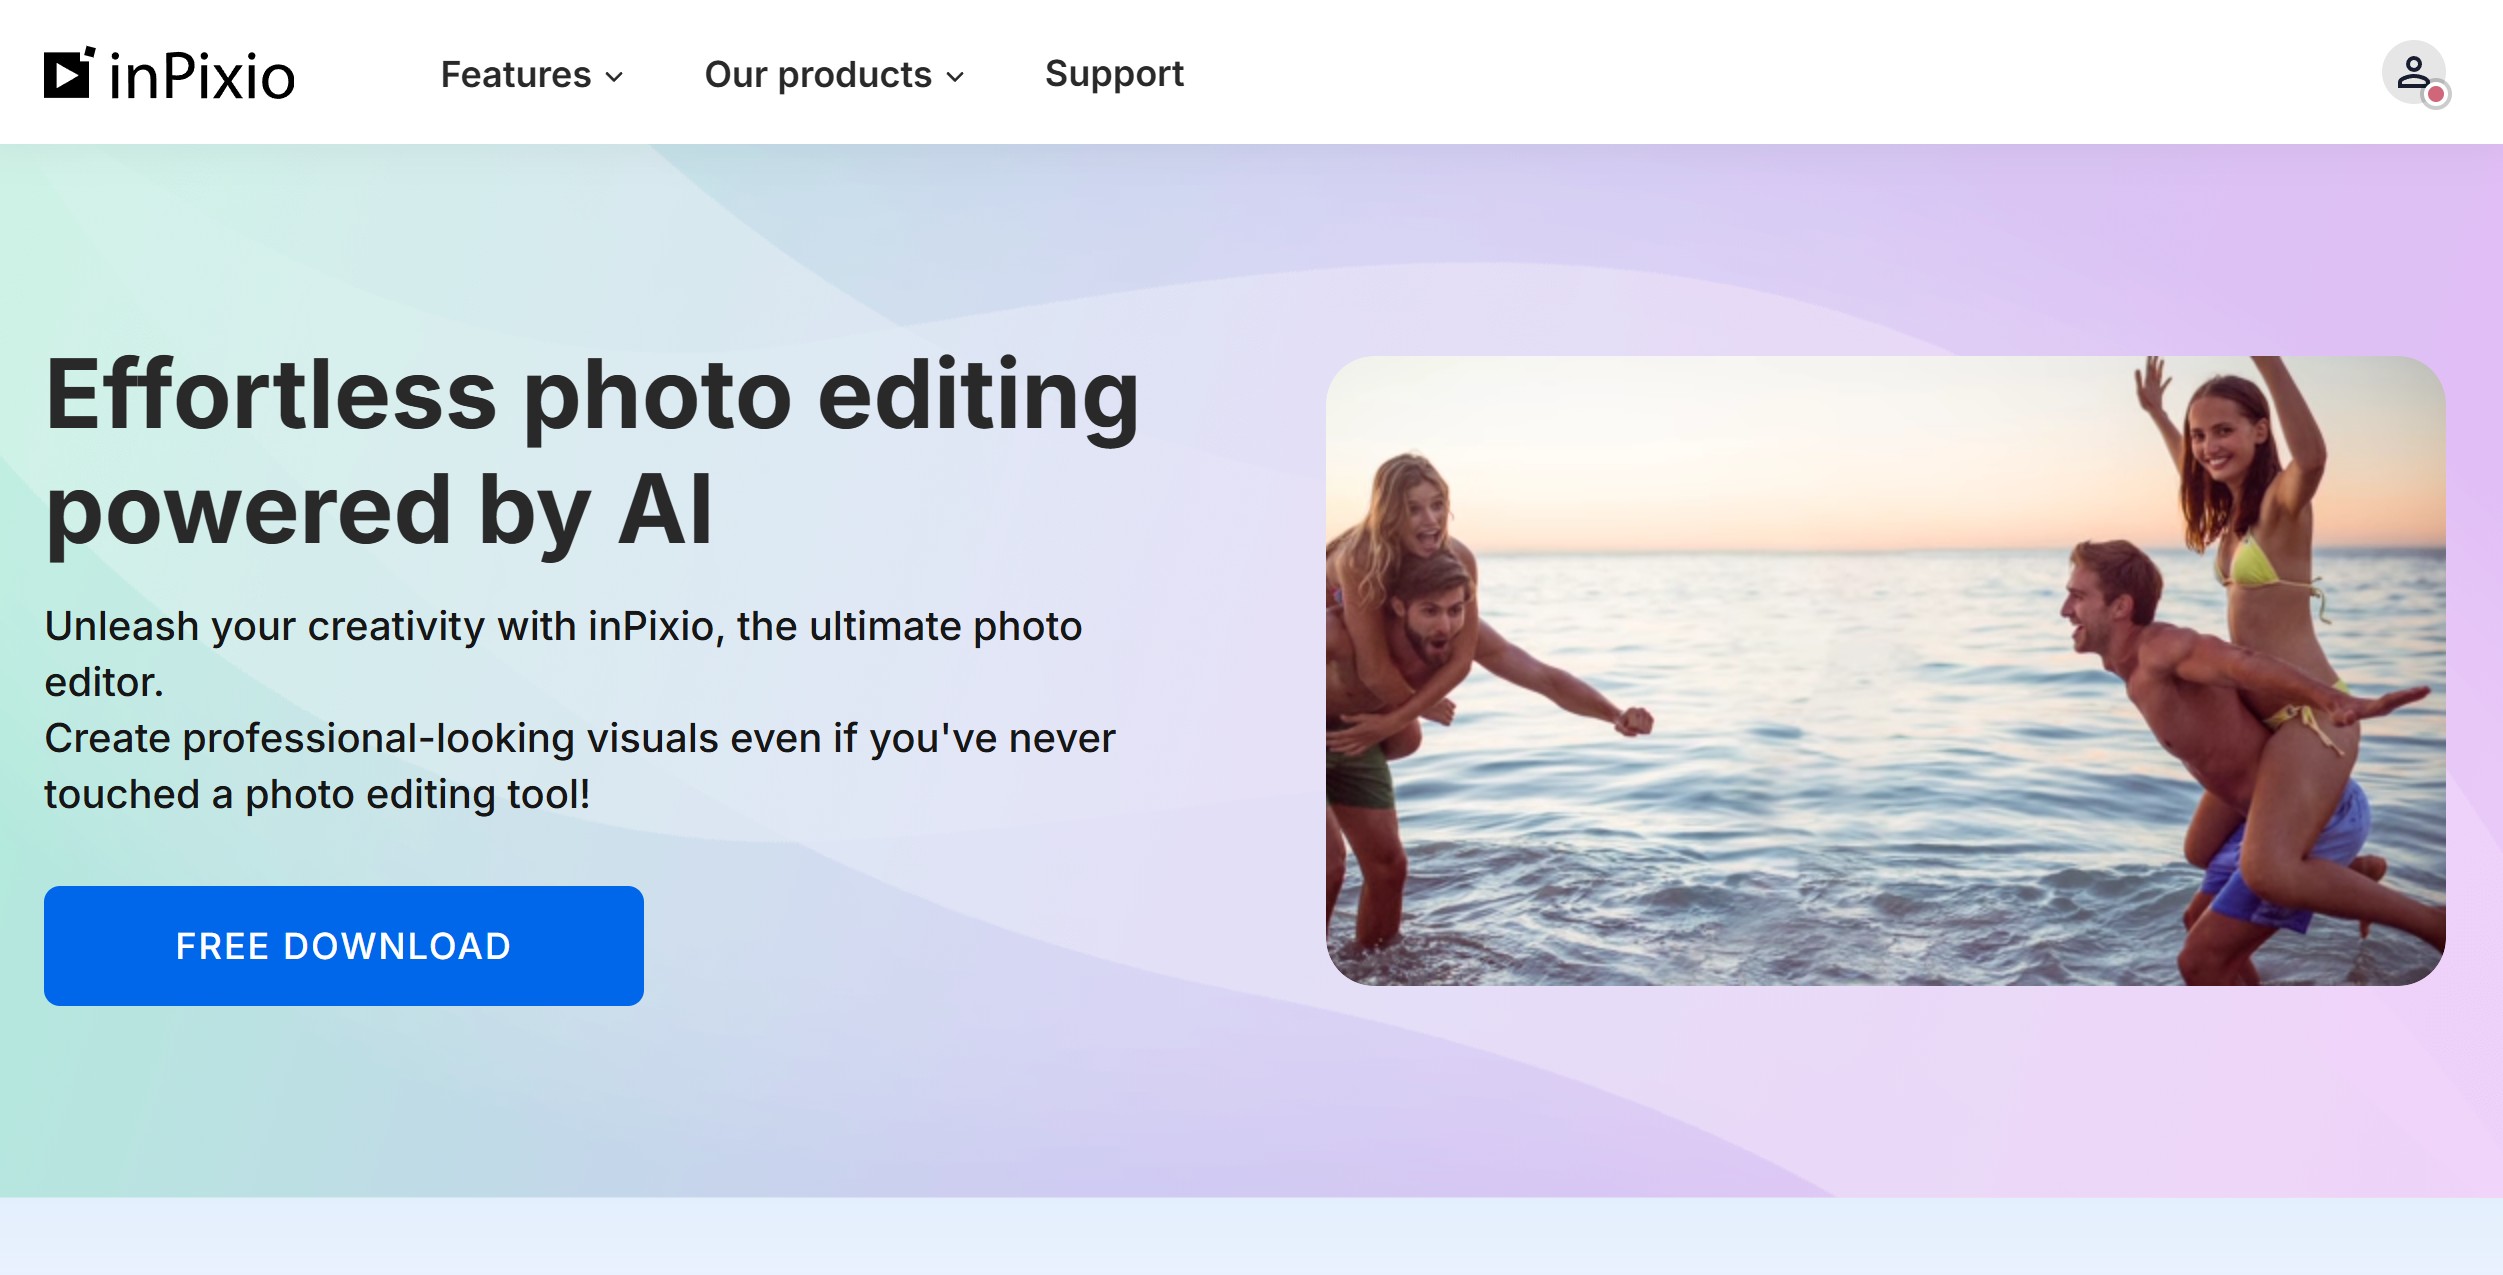Expand the chevron beside Our products
Screen dimensions: 2503x1275
click(956, 77)
